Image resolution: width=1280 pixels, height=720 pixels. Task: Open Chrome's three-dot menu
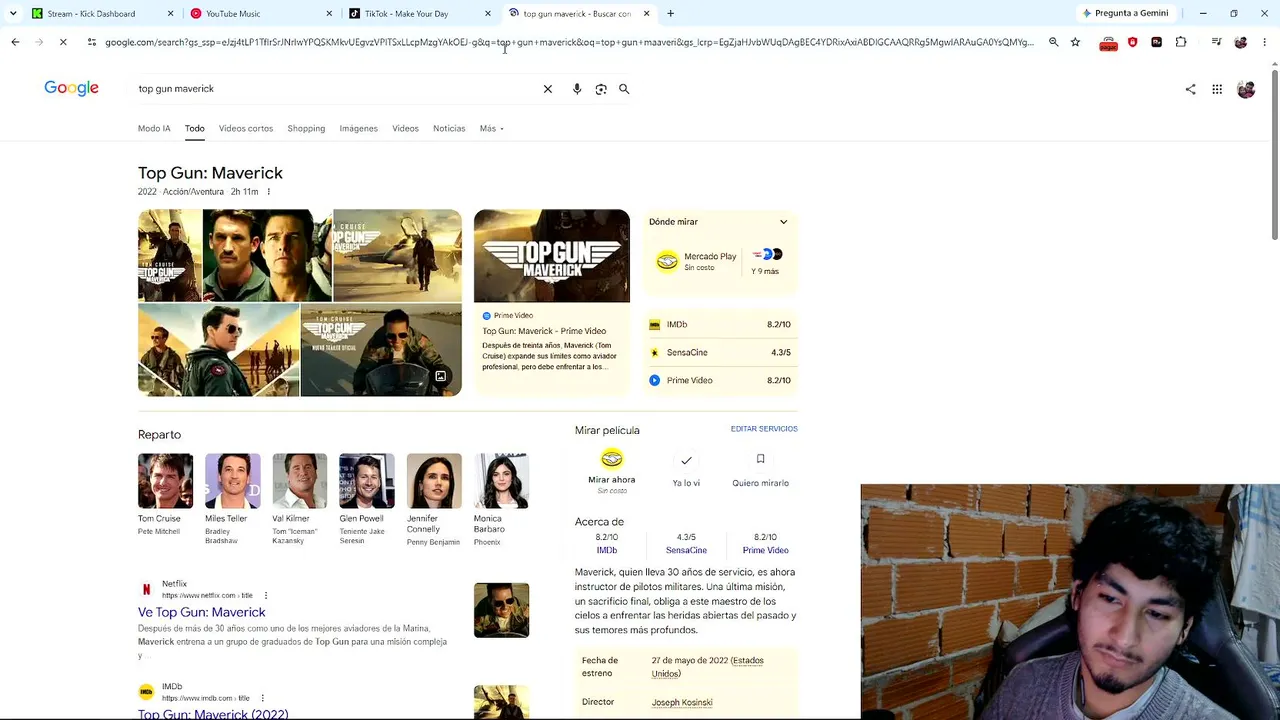coord(1264,42)
